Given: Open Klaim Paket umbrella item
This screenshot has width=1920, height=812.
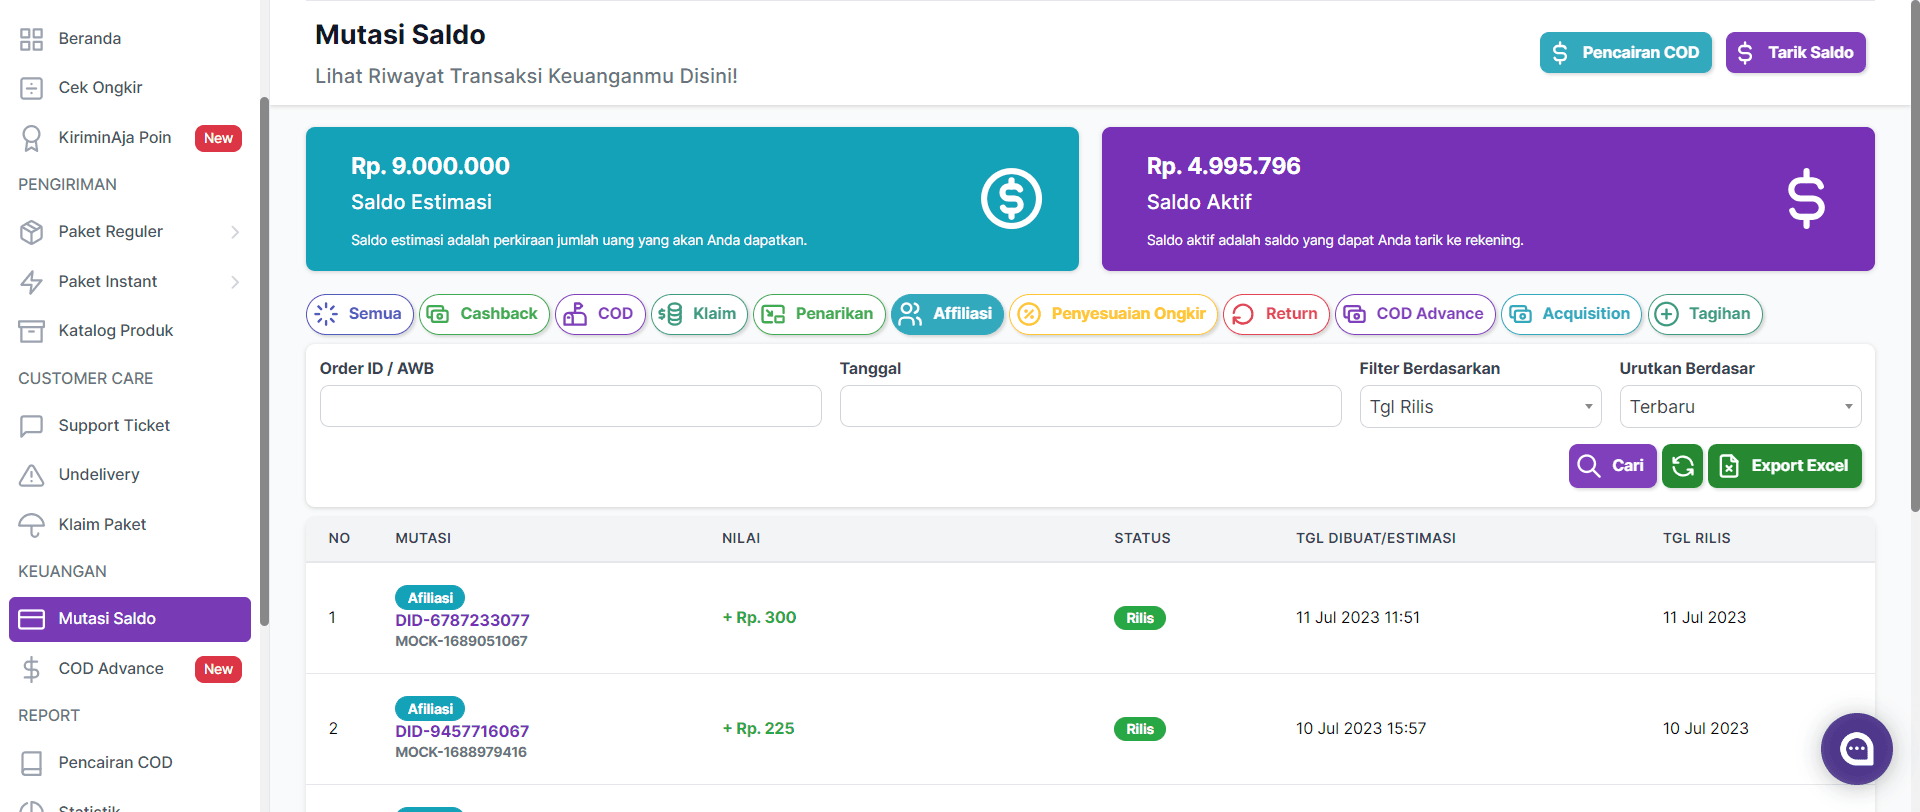Looking at the screenshot, I should pyautogui.click(x=32, y=525).
